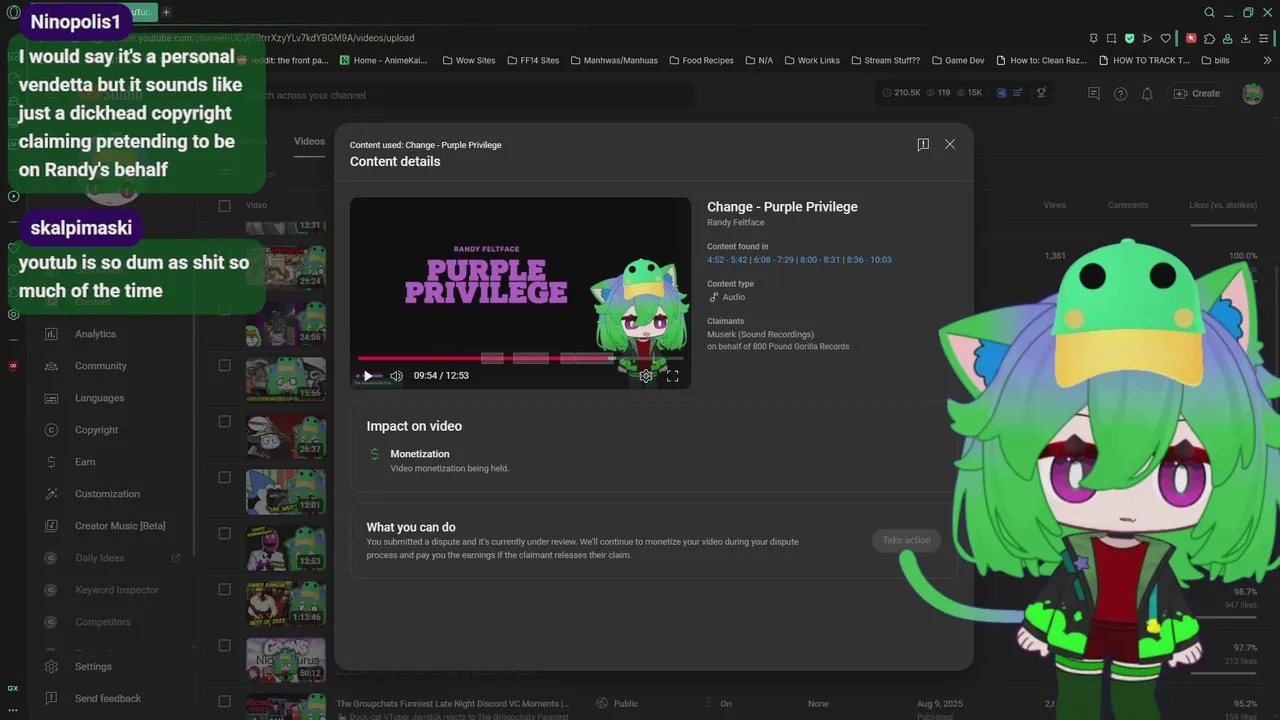Screen dimensions: 1280x720
Task: Open the bills bookmark folder
Action: pyautogui.click(x=1213, y=60)
